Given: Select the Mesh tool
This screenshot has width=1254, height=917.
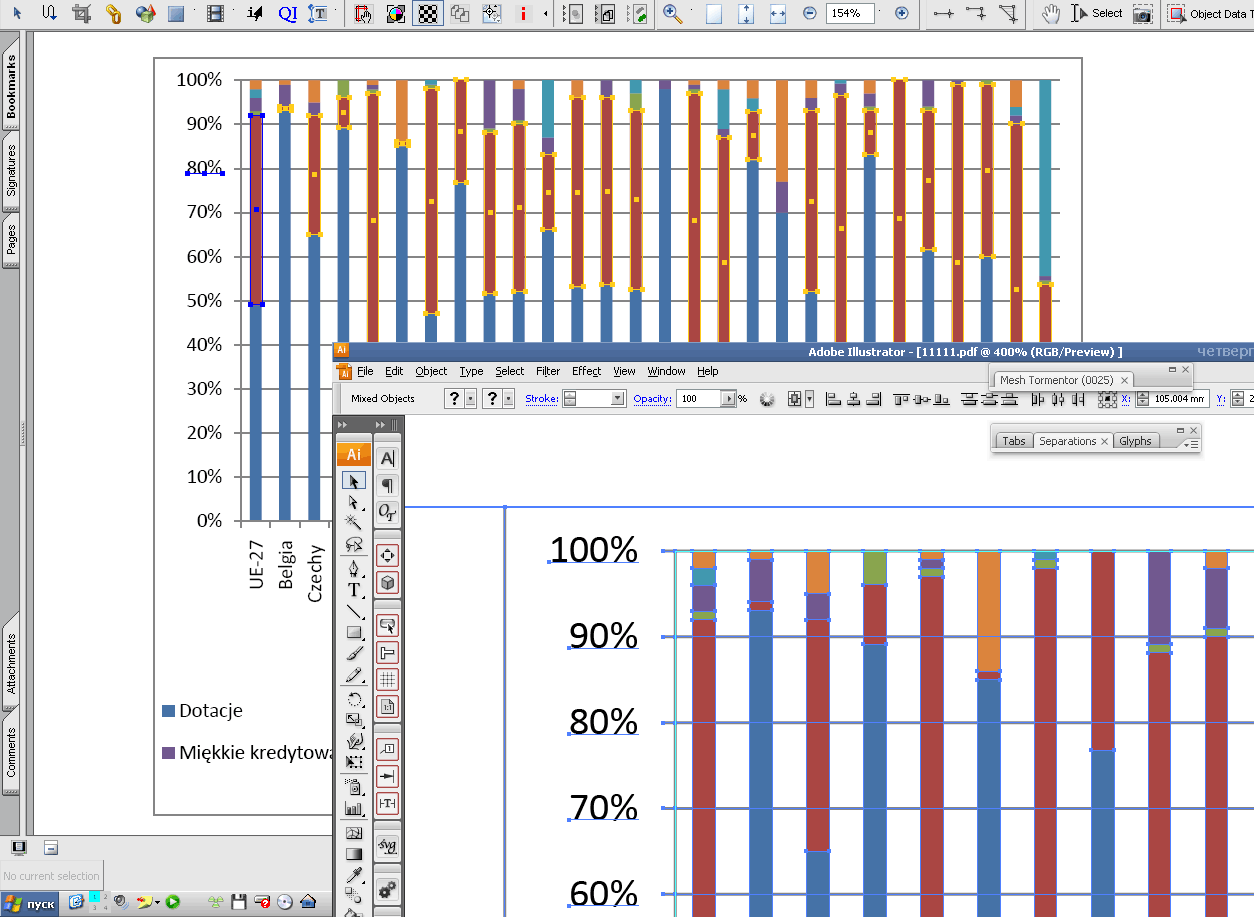Looking at the screenshot, I should (x=353, y=833).
